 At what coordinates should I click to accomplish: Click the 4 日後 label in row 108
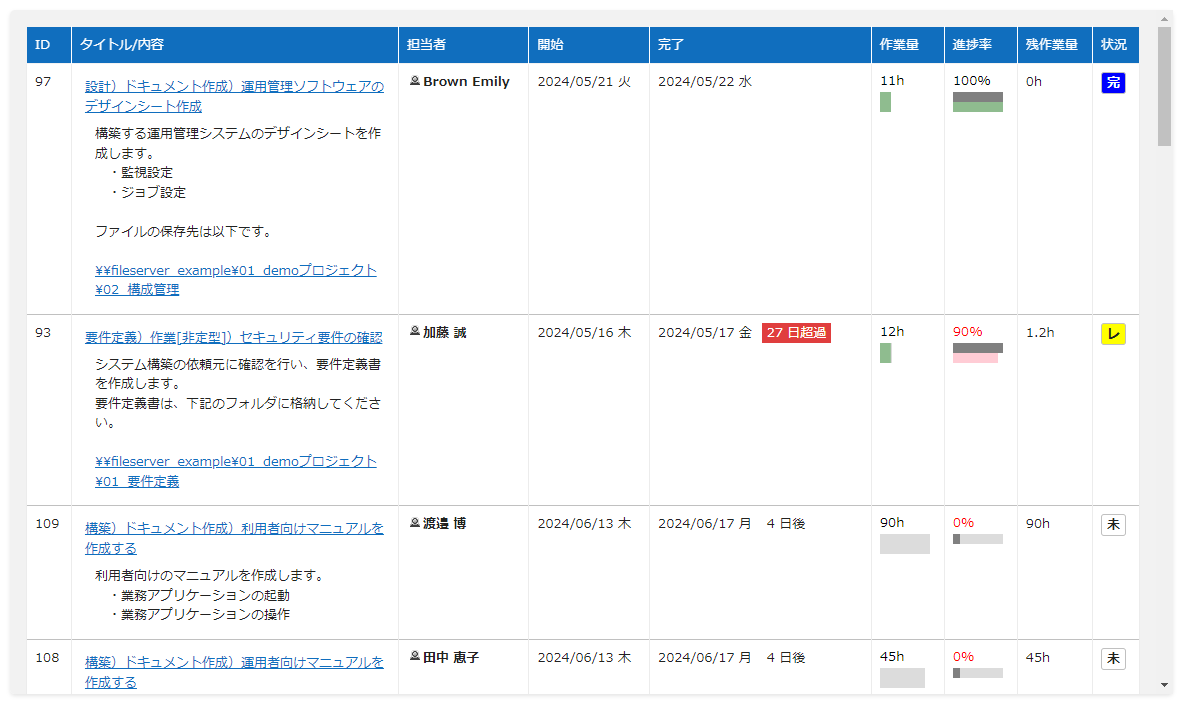click(786, 657)
